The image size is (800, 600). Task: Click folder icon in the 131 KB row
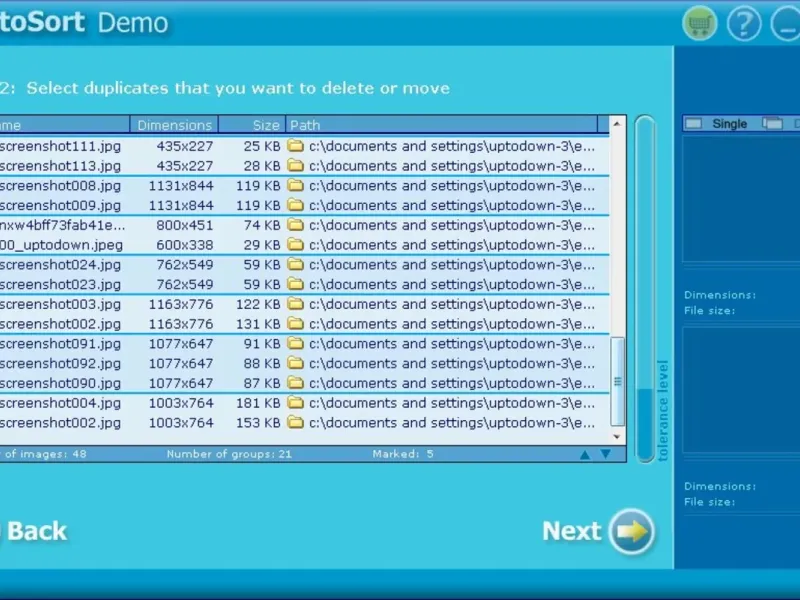[x=295, y=324]
